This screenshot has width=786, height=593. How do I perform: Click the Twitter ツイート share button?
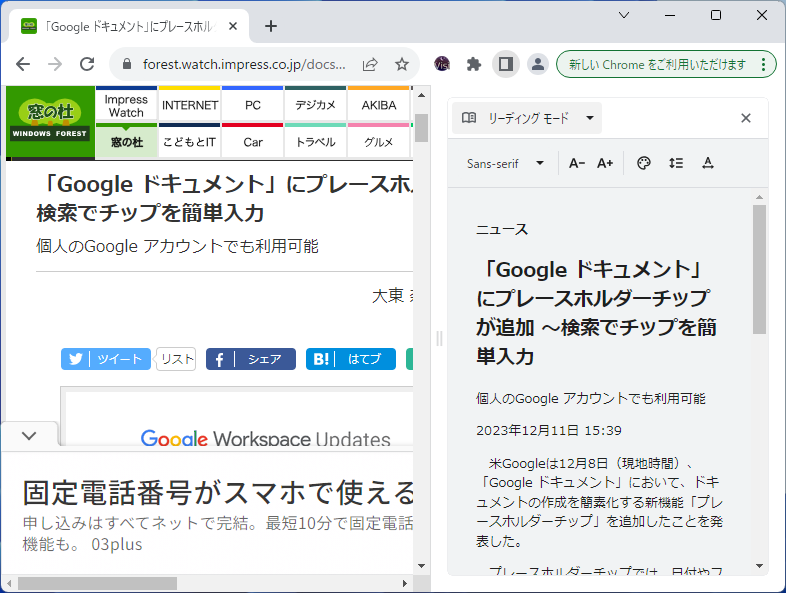pos(106,359)
